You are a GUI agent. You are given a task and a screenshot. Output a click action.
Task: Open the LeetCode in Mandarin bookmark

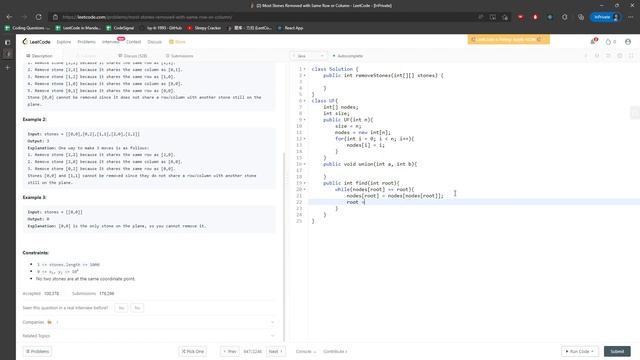point(78,28)
